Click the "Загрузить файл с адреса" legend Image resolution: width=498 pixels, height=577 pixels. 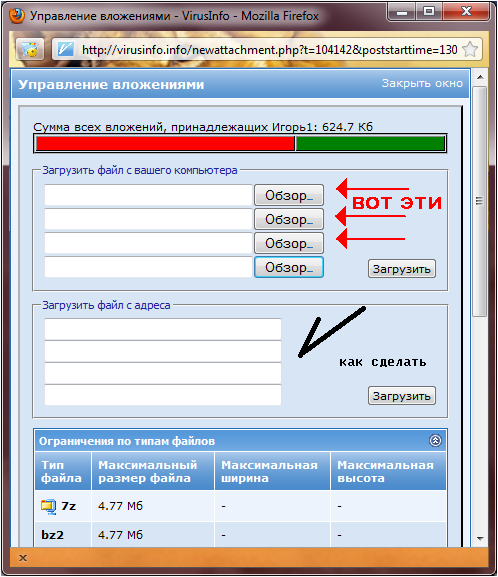point(106,305)
